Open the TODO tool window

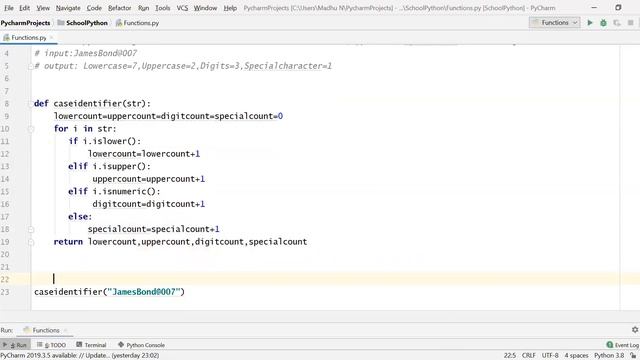[x=51, y=345]
